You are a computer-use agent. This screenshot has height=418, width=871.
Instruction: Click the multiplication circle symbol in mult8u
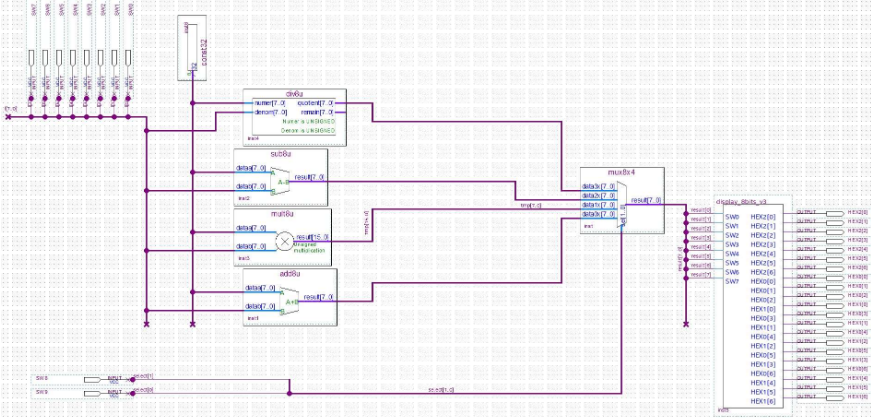coord(284,240)
